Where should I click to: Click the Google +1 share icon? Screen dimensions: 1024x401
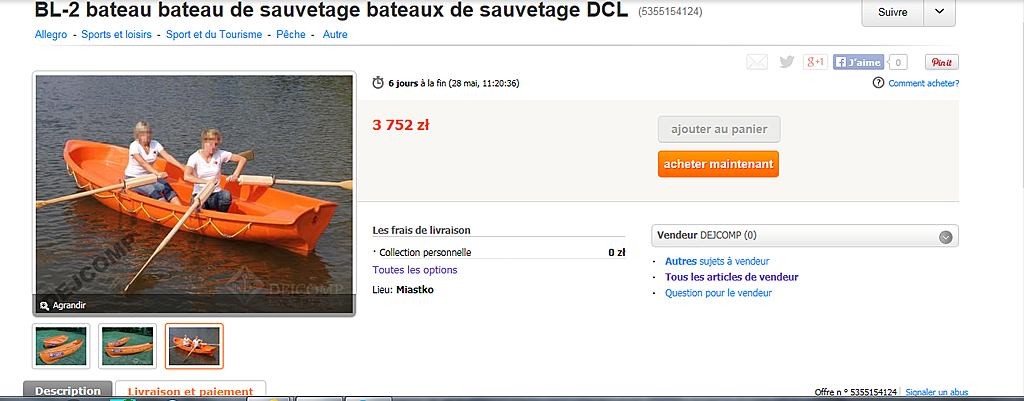[x=816, y=62]
